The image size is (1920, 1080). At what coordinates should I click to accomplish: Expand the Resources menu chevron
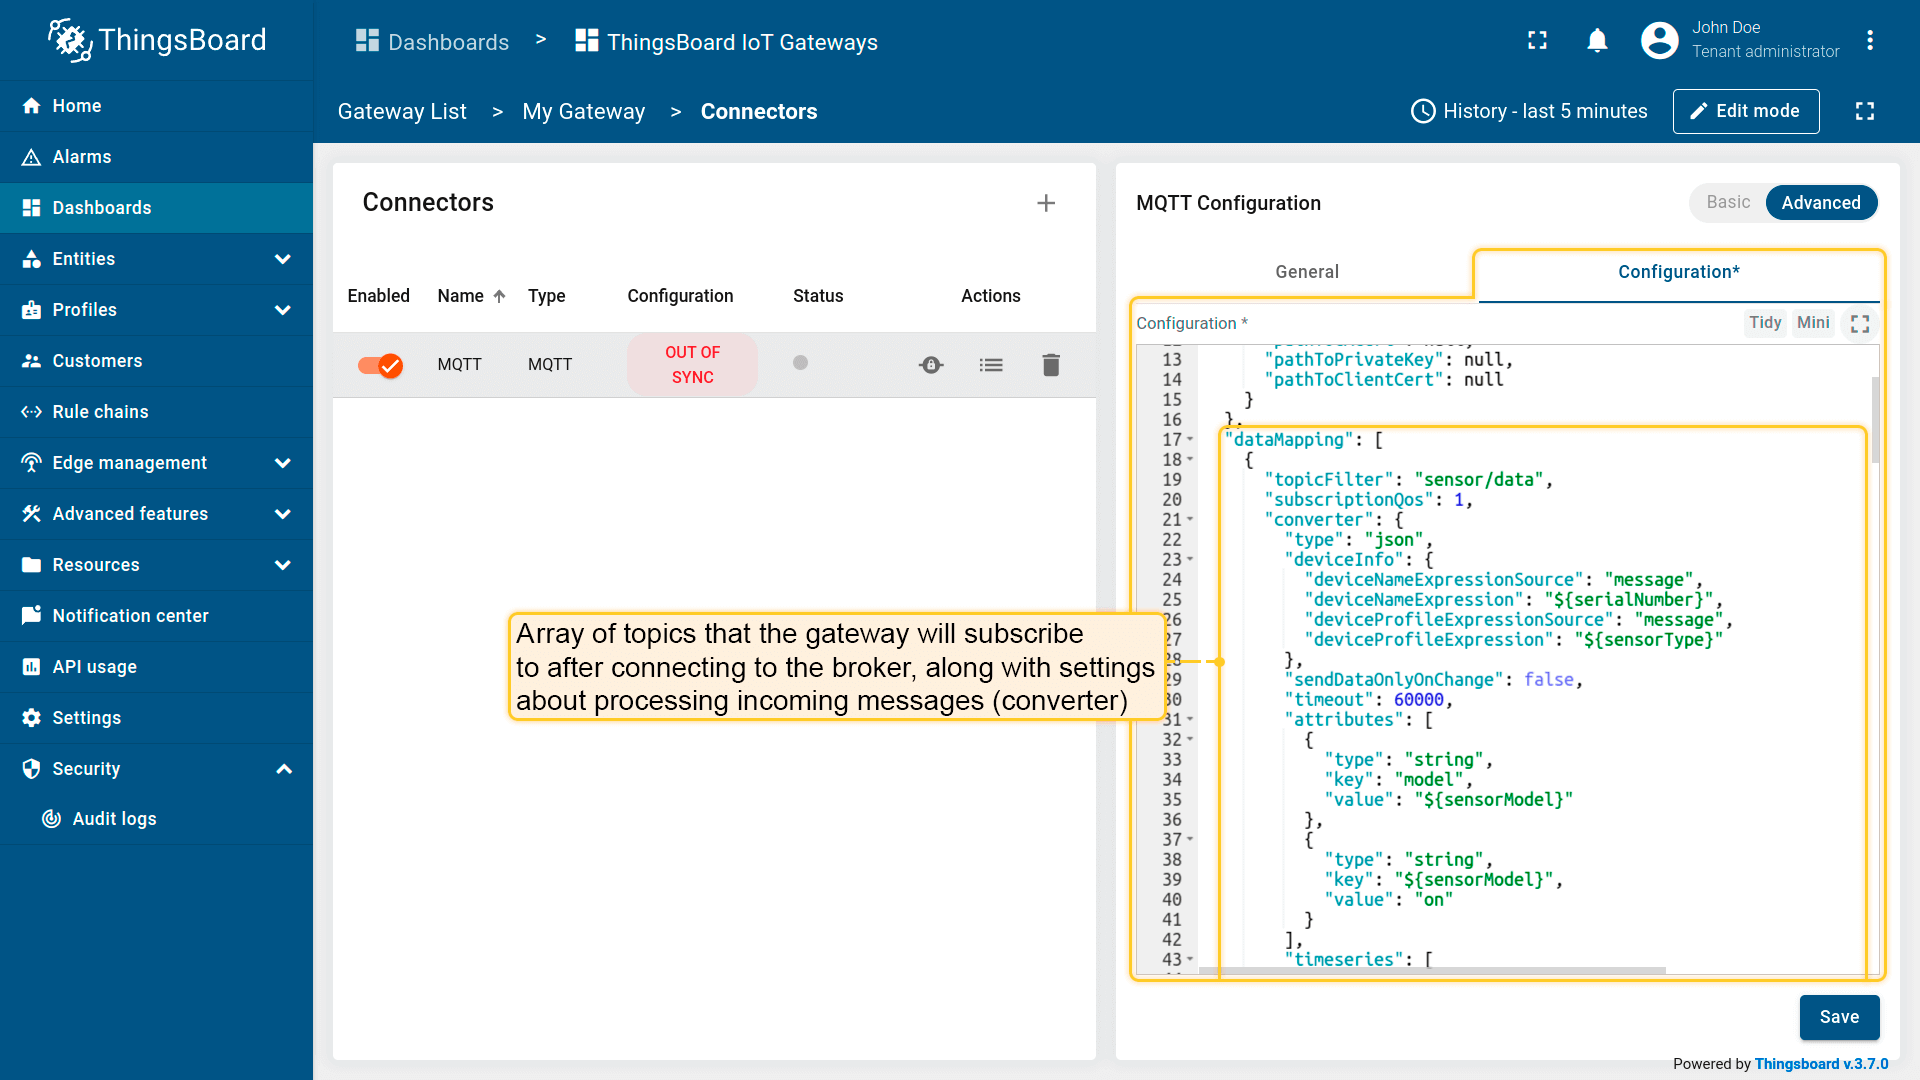pos(283,565)
